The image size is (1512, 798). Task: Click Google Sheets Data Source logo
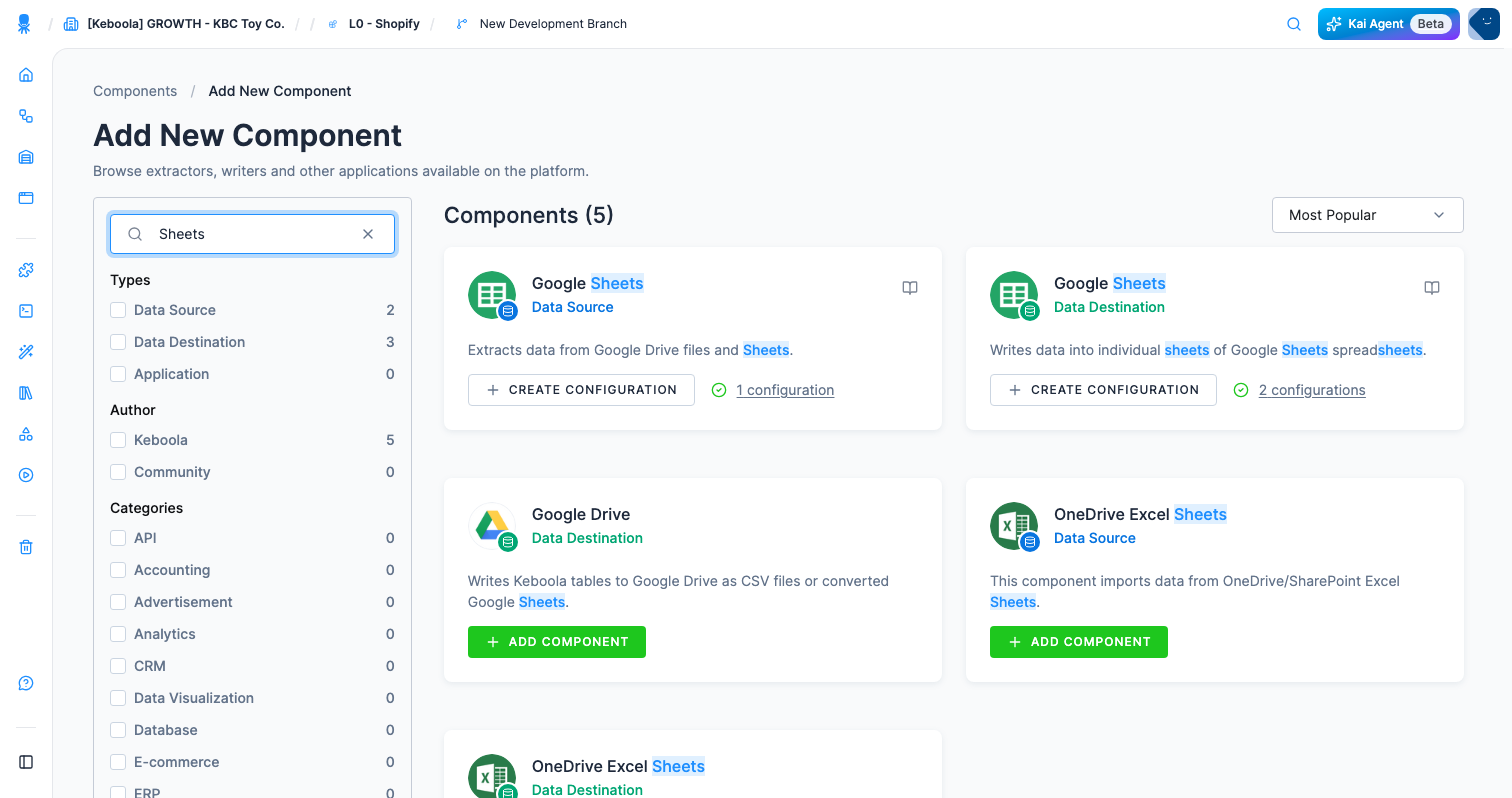click(492, 296)
